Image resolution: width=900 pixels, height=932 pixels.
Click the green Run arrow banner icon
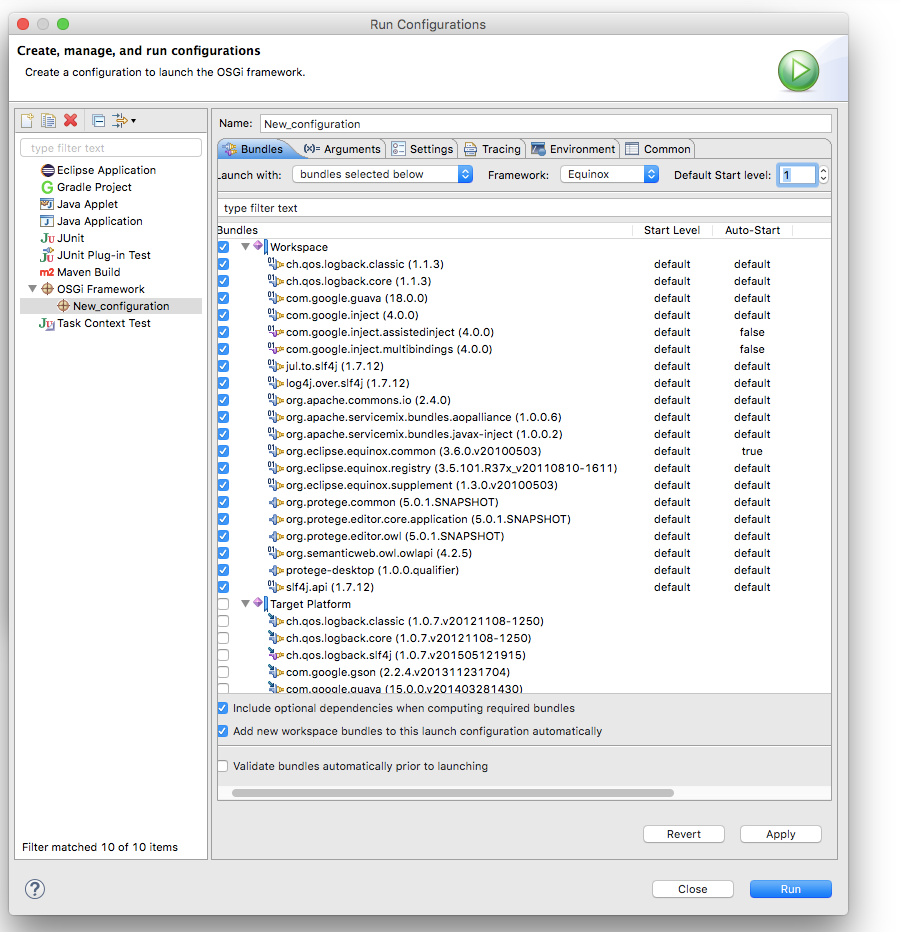click(798, 71)
